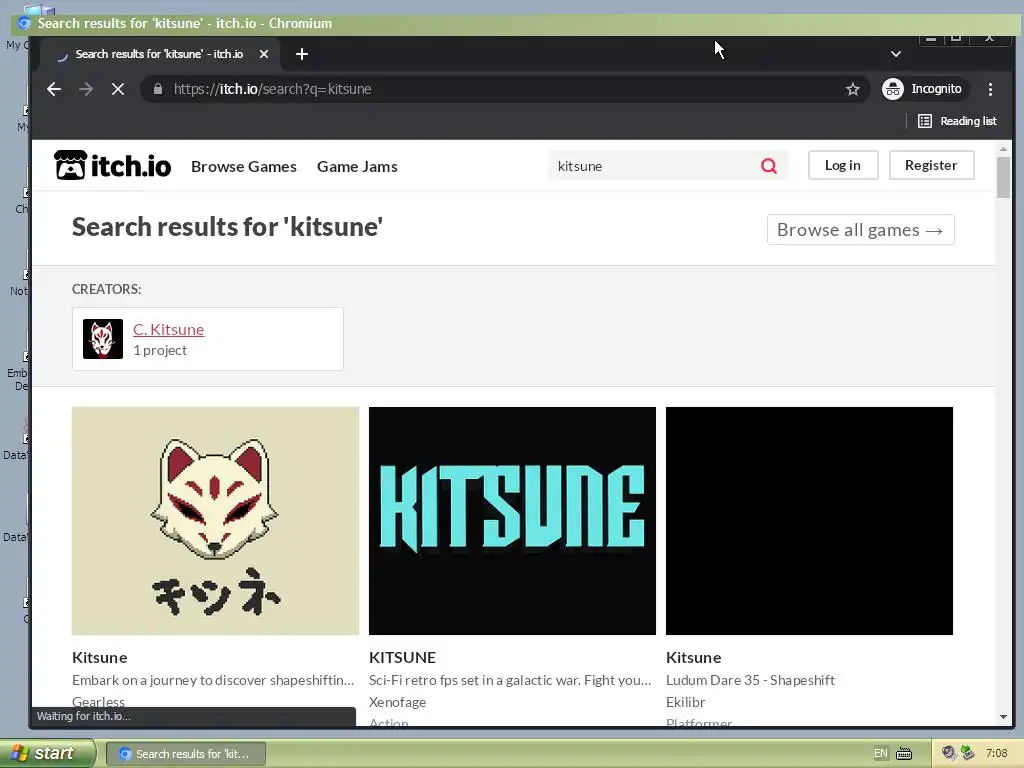
Task: Click the system tray clock 7:08
Action: (997, 754)
